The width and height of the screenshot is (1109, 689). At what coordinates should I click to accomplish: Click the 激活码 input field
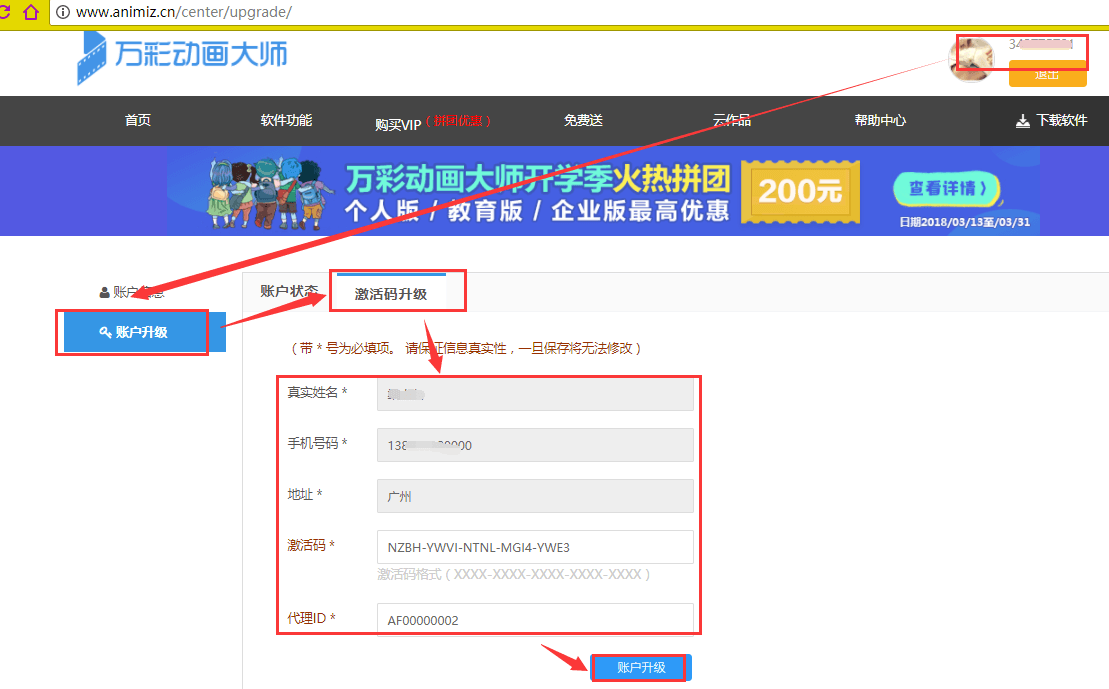(535, 547)
